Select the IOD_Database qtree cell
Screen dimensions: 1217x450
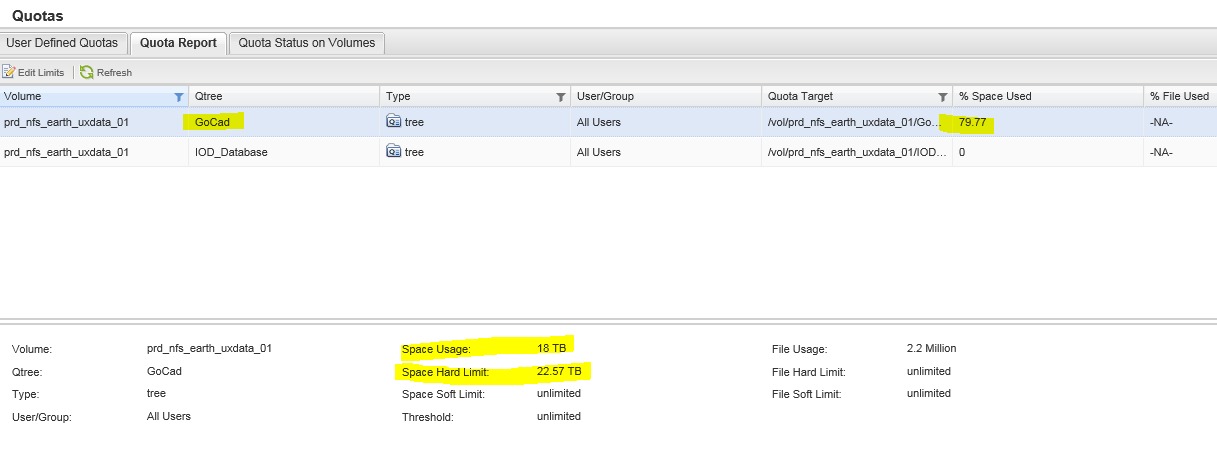[231, 152]
